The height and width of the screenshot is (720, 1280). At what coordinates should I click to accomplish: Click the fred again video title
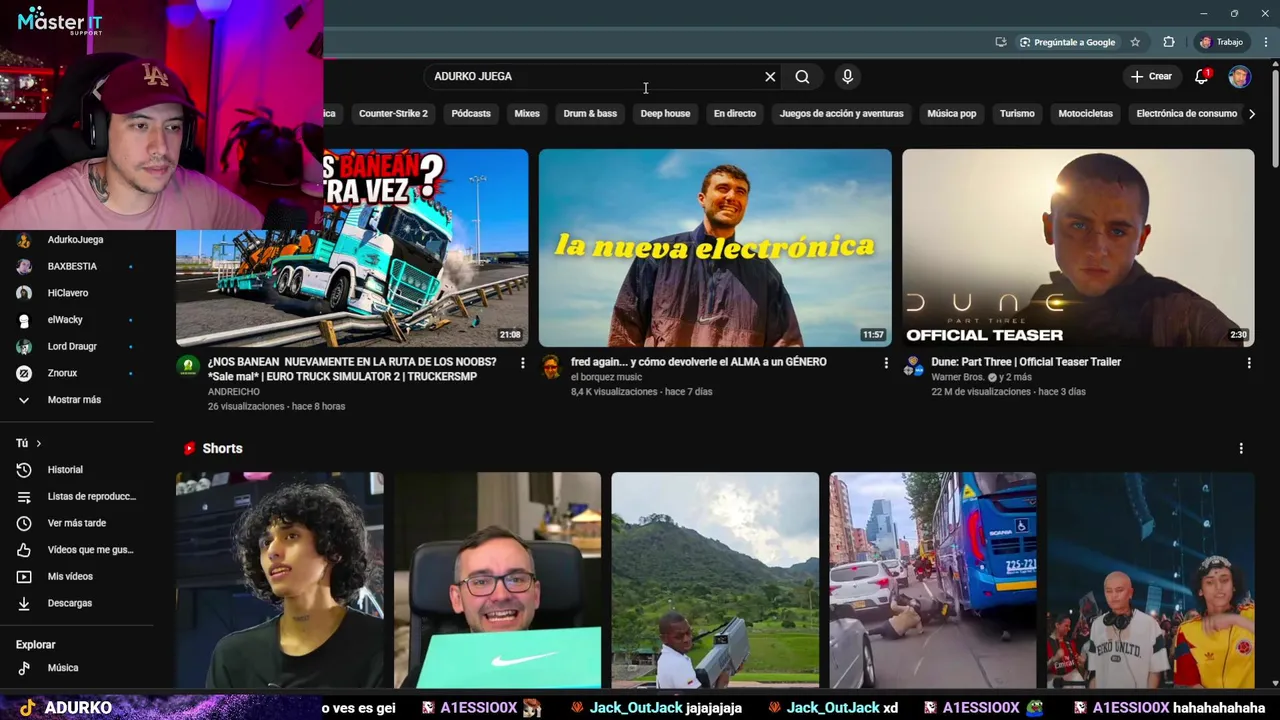click(x=698, y=362)
